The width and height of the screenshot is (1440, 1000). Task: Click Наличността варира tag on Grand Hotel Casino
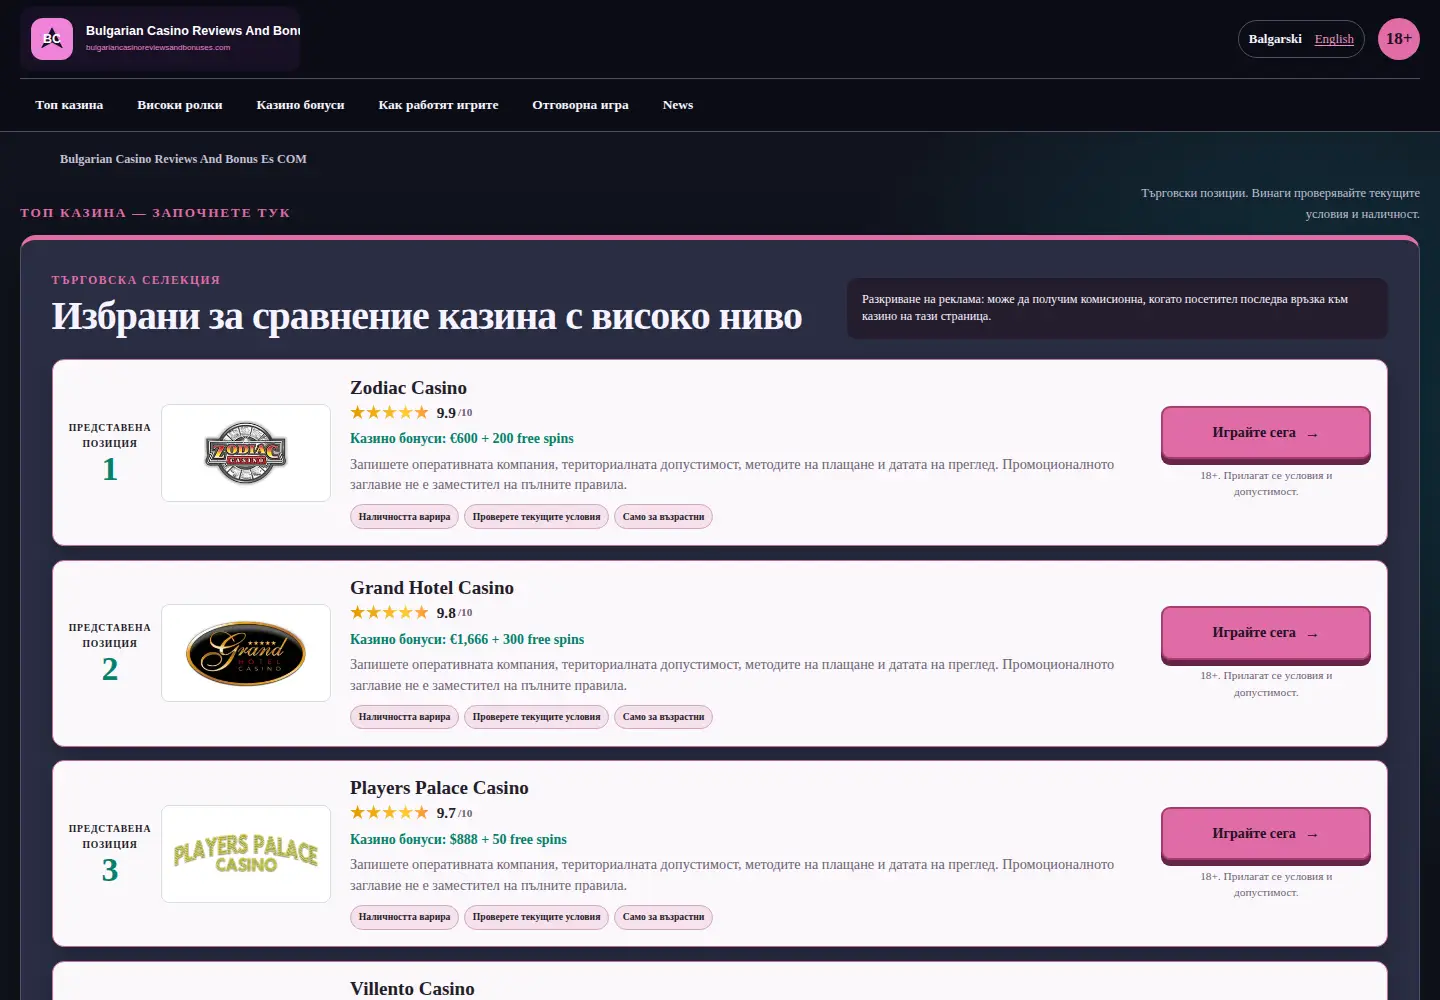[404, 717]
